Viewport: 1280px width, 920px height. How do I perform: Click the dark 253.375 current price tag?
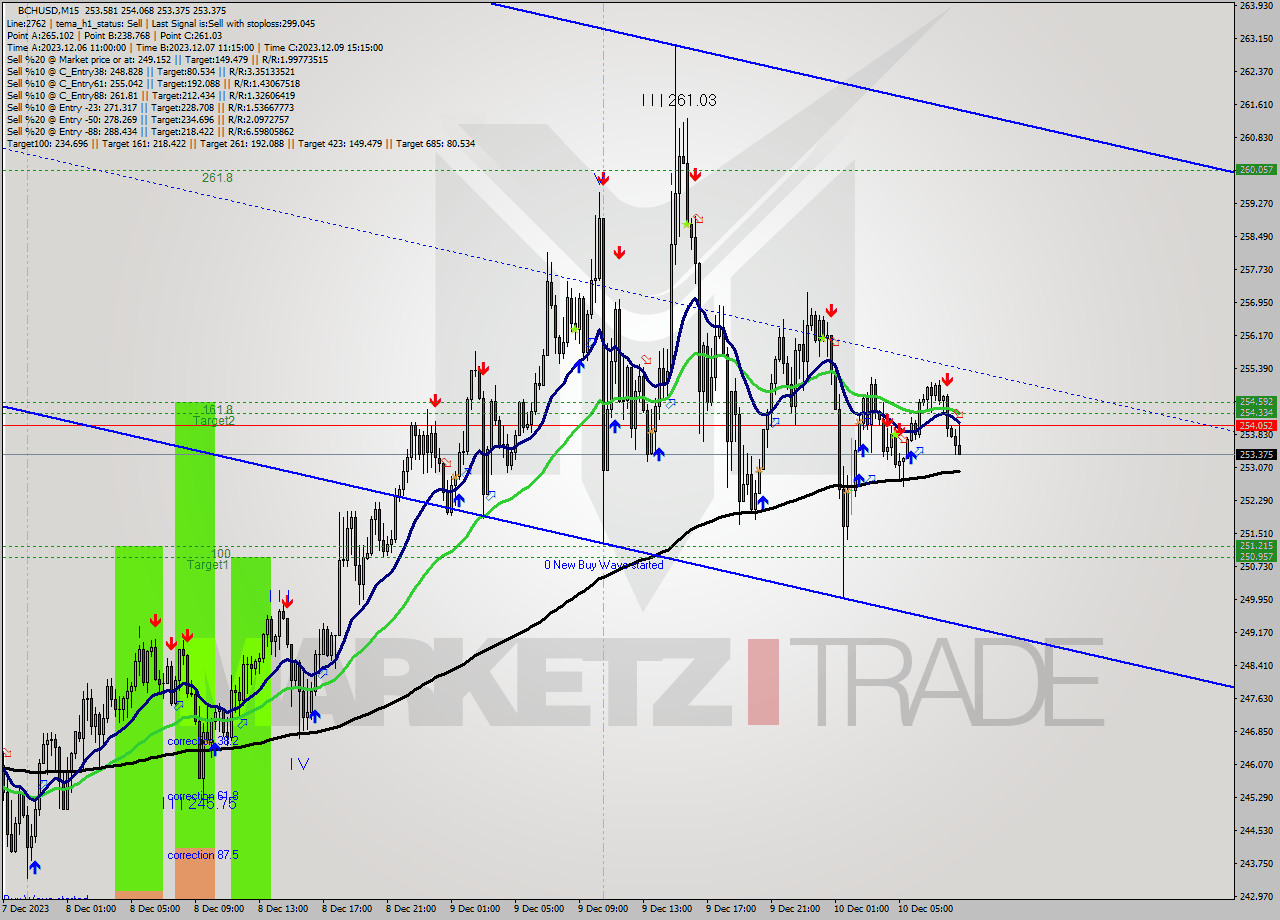pyautogui.click(x=1256, y=454)
